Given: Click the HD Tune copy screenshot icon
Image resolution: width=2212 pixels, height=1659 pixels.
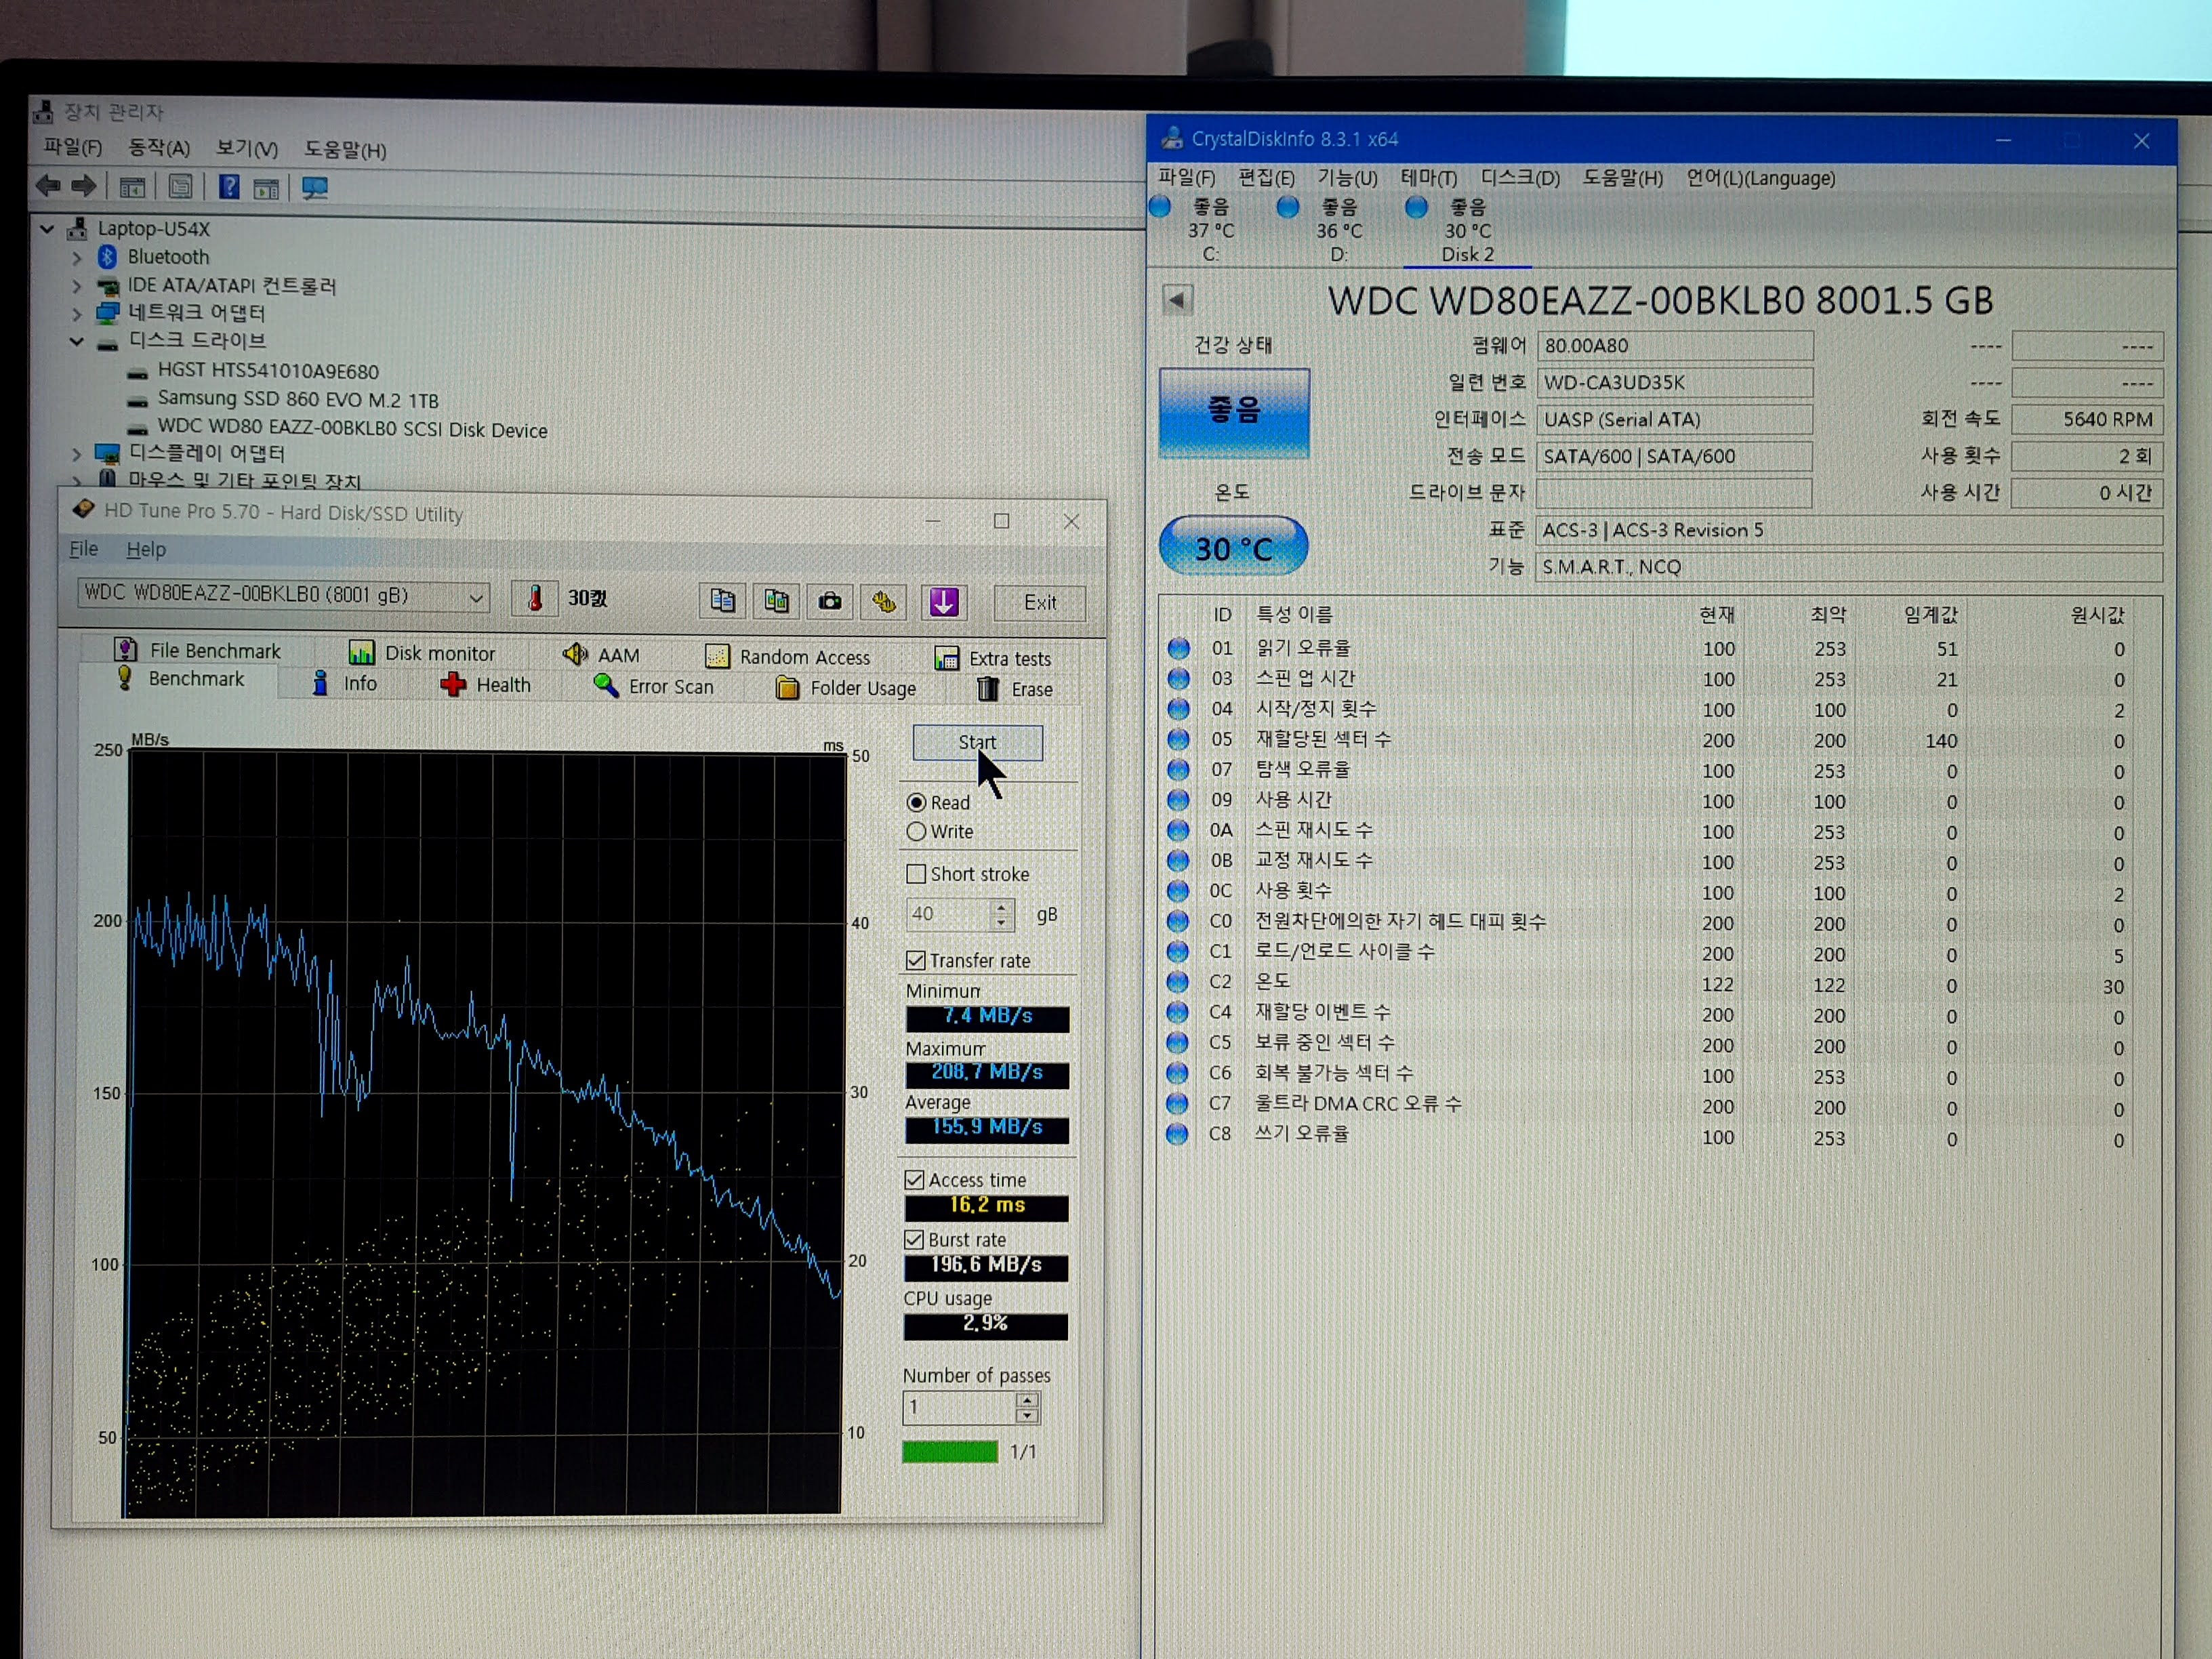Looking at the screenshot, I should [776, 601].
